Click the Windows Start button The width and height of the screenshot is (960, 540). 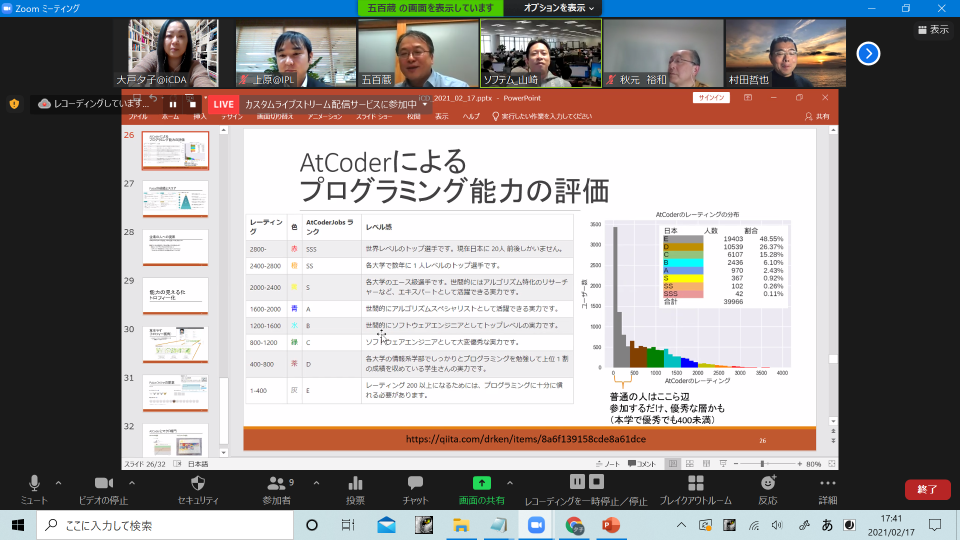click(18, 525)
